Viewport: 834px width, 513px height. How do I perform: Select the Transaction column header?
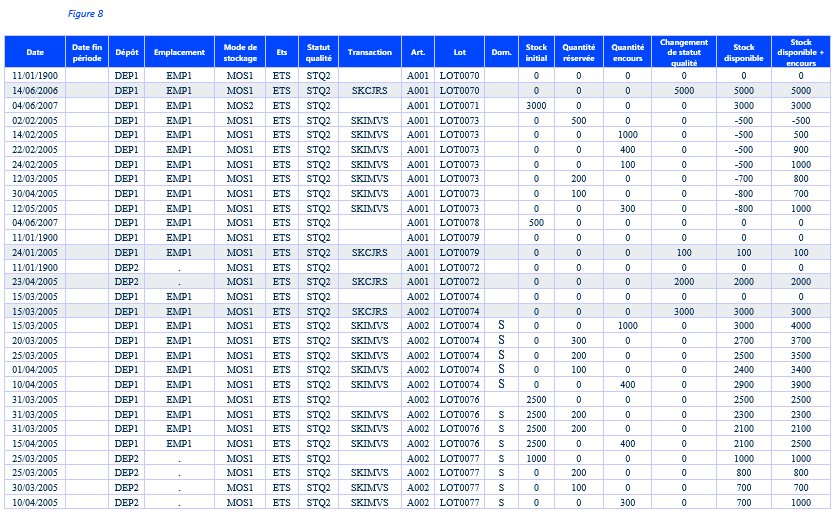tap(370, 52)
